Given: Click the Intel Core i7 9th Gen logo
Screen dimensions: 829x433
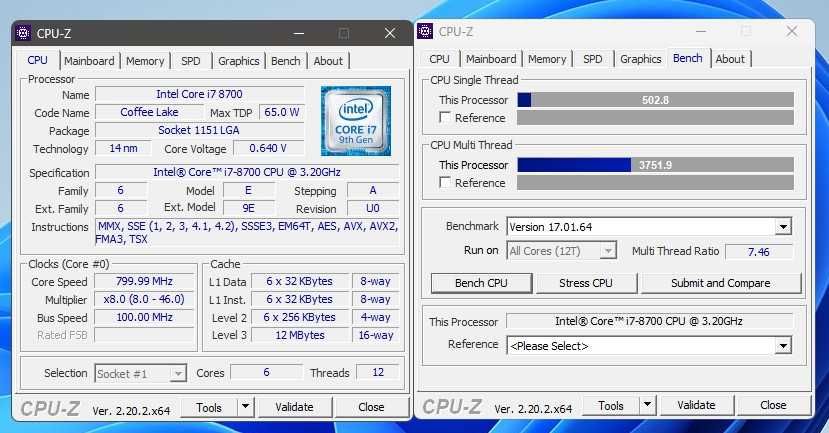Looking at the screenshot, I should (x=356, y=121).
